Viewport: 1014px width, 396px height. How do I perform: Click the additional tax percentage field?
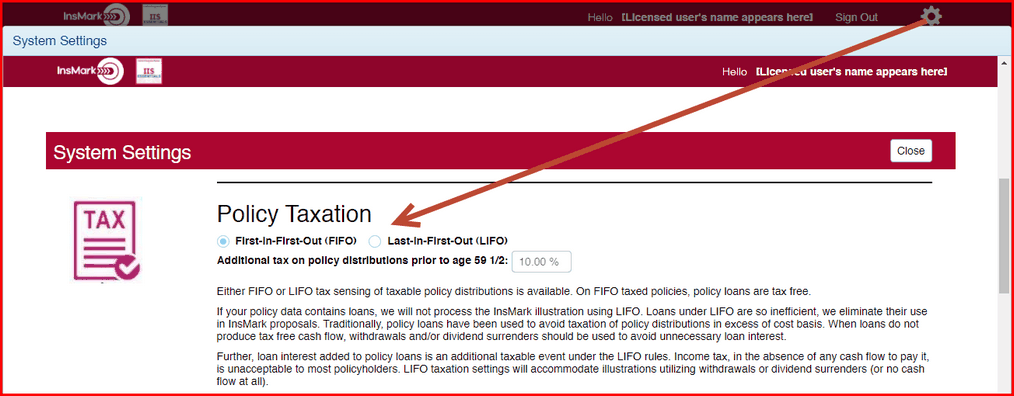pos(541,261)
